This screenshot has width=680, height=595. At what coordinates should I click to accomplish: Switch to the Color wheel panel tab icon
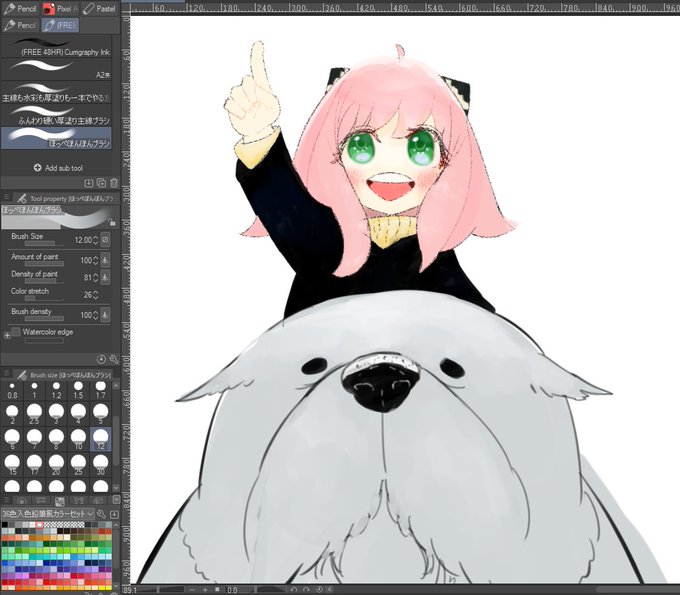pos(21,501)
